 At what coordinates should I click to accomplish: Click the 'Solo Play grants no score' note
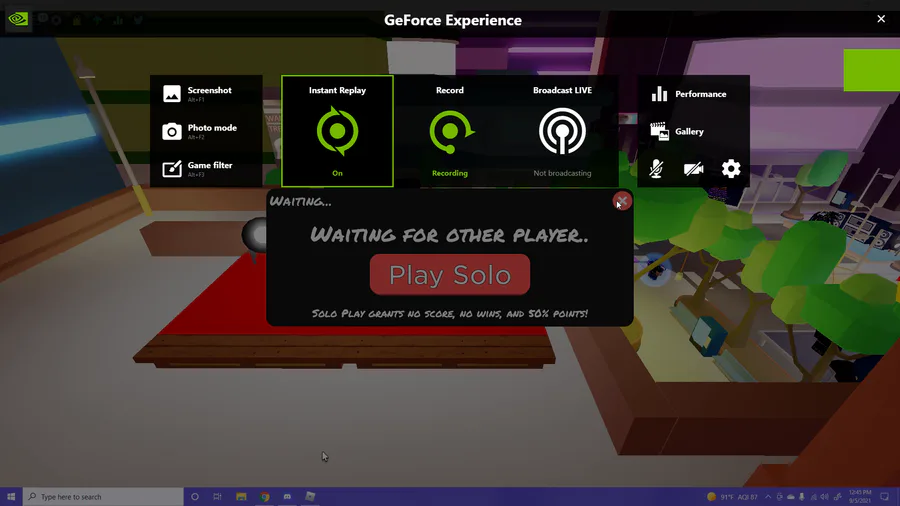[450, 313]
